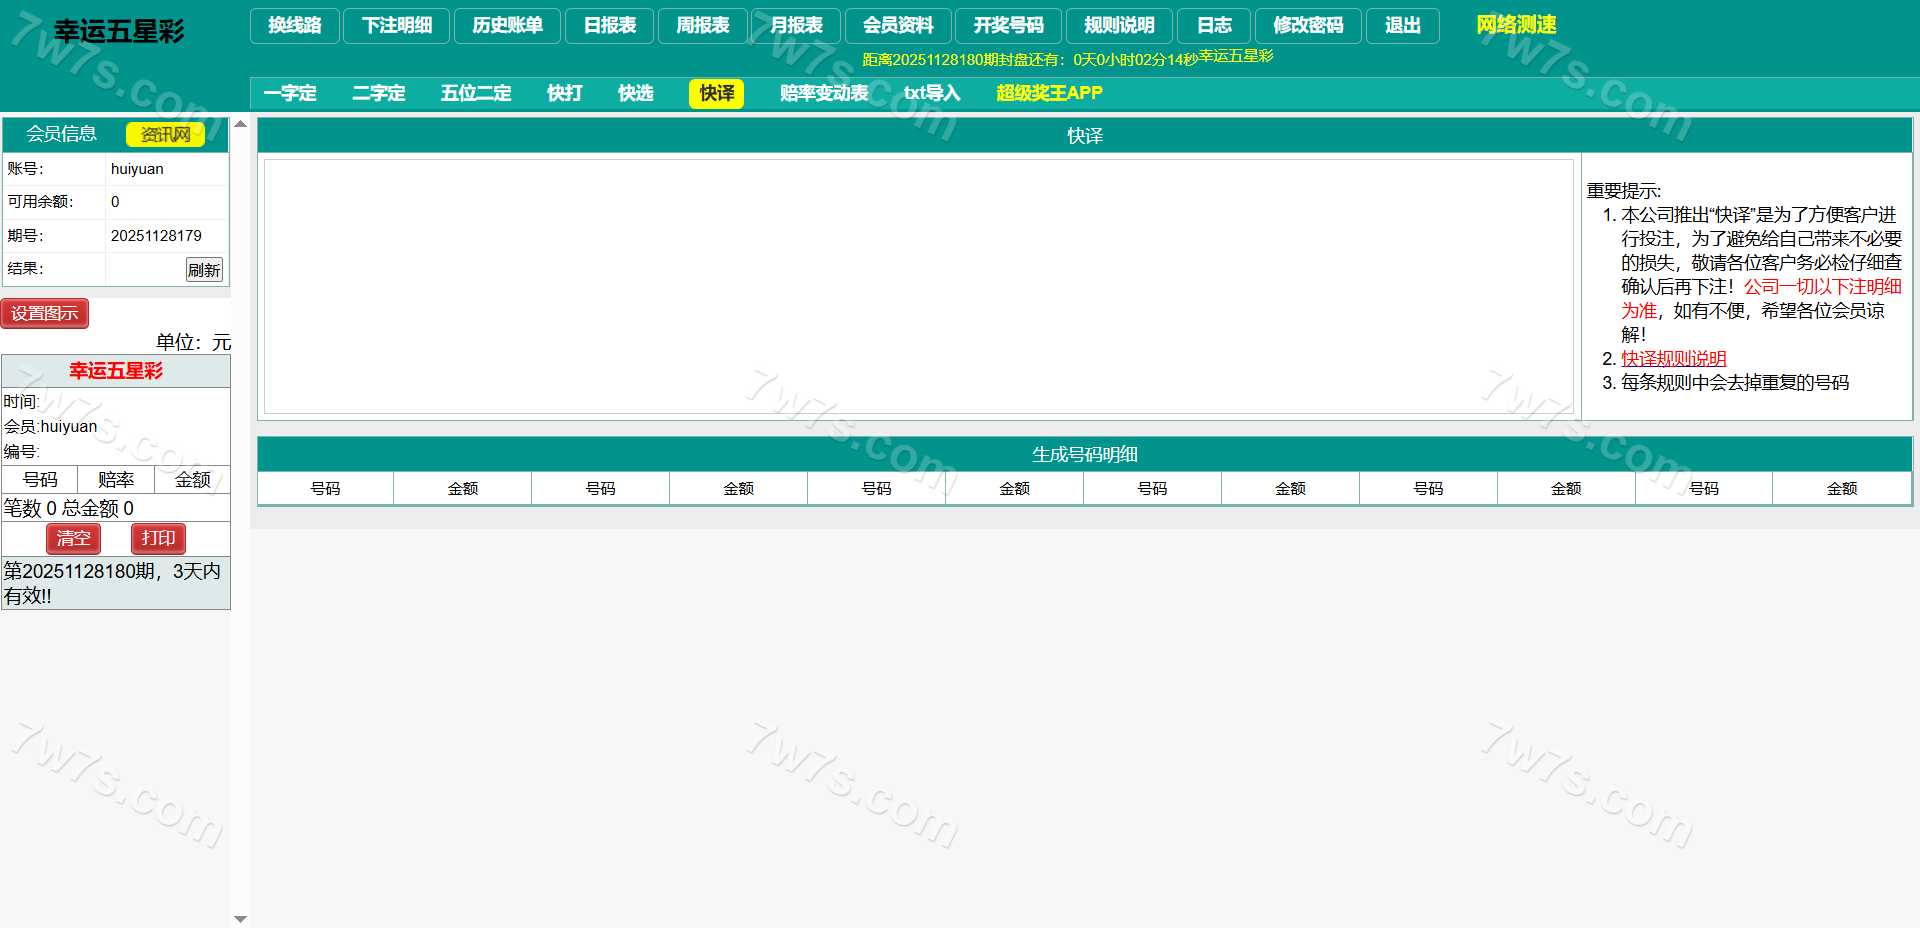Open the 快译规则说明 rules link

pyautogui.click(x=1673, y=358)
